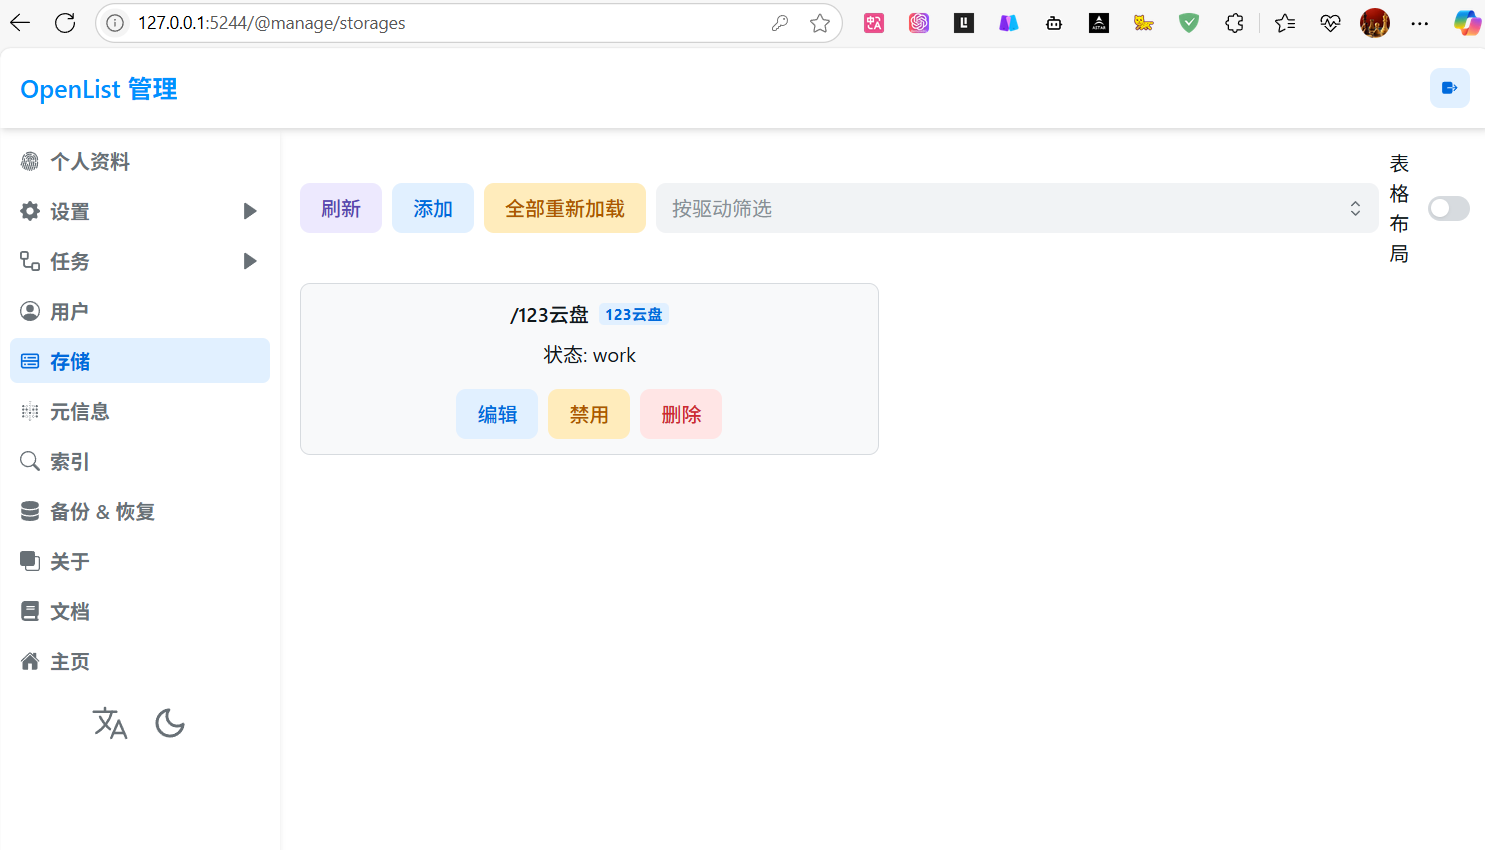Open the blue-purple books extension icon
This screenshot has height=850, width=1485.
[x=1009, y=23]
